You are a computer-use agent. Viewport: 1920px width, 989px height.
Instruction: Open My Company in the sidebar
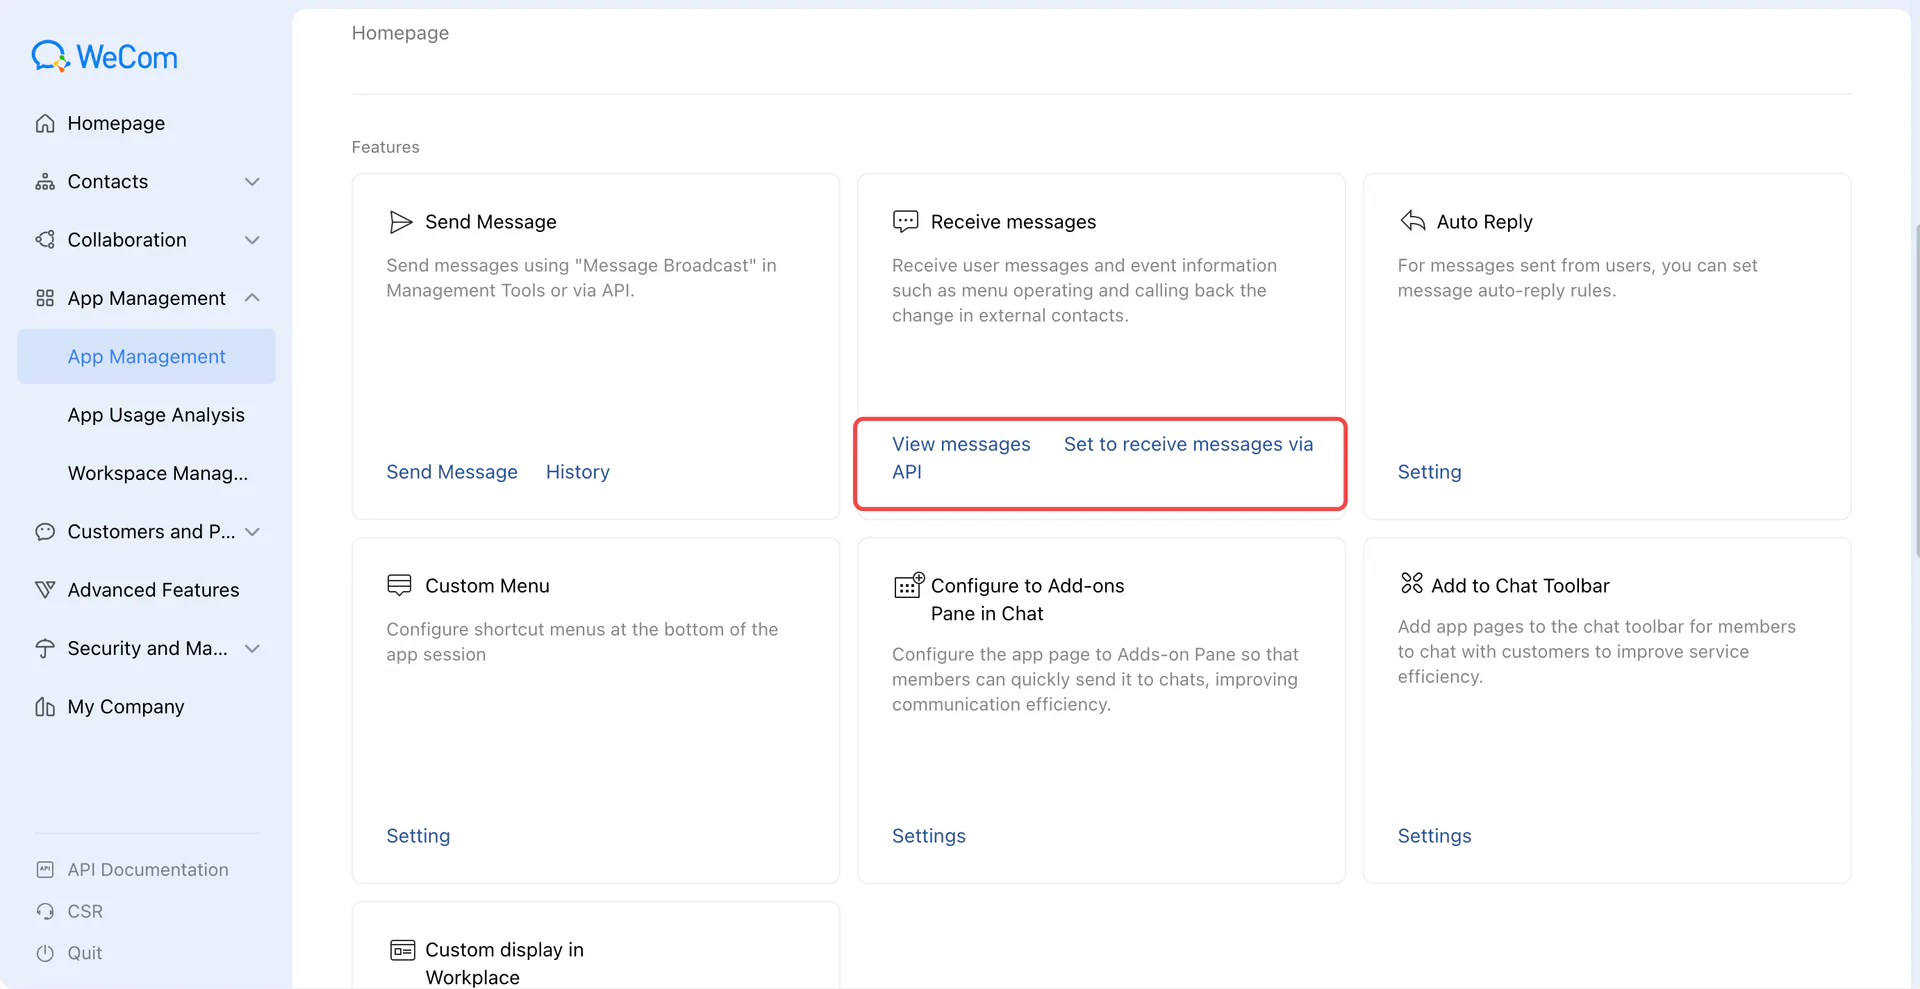[147, 707]
